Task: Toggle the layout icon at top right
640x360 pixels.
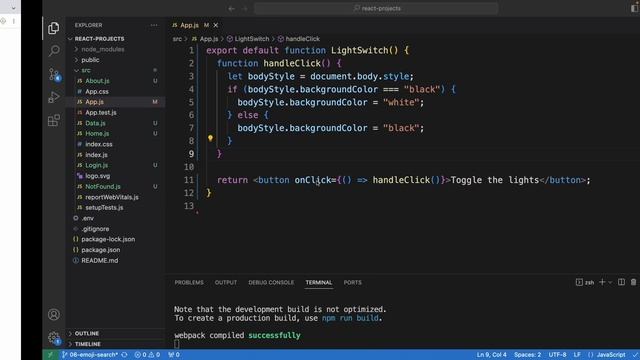Action: [x=634, y=8]
